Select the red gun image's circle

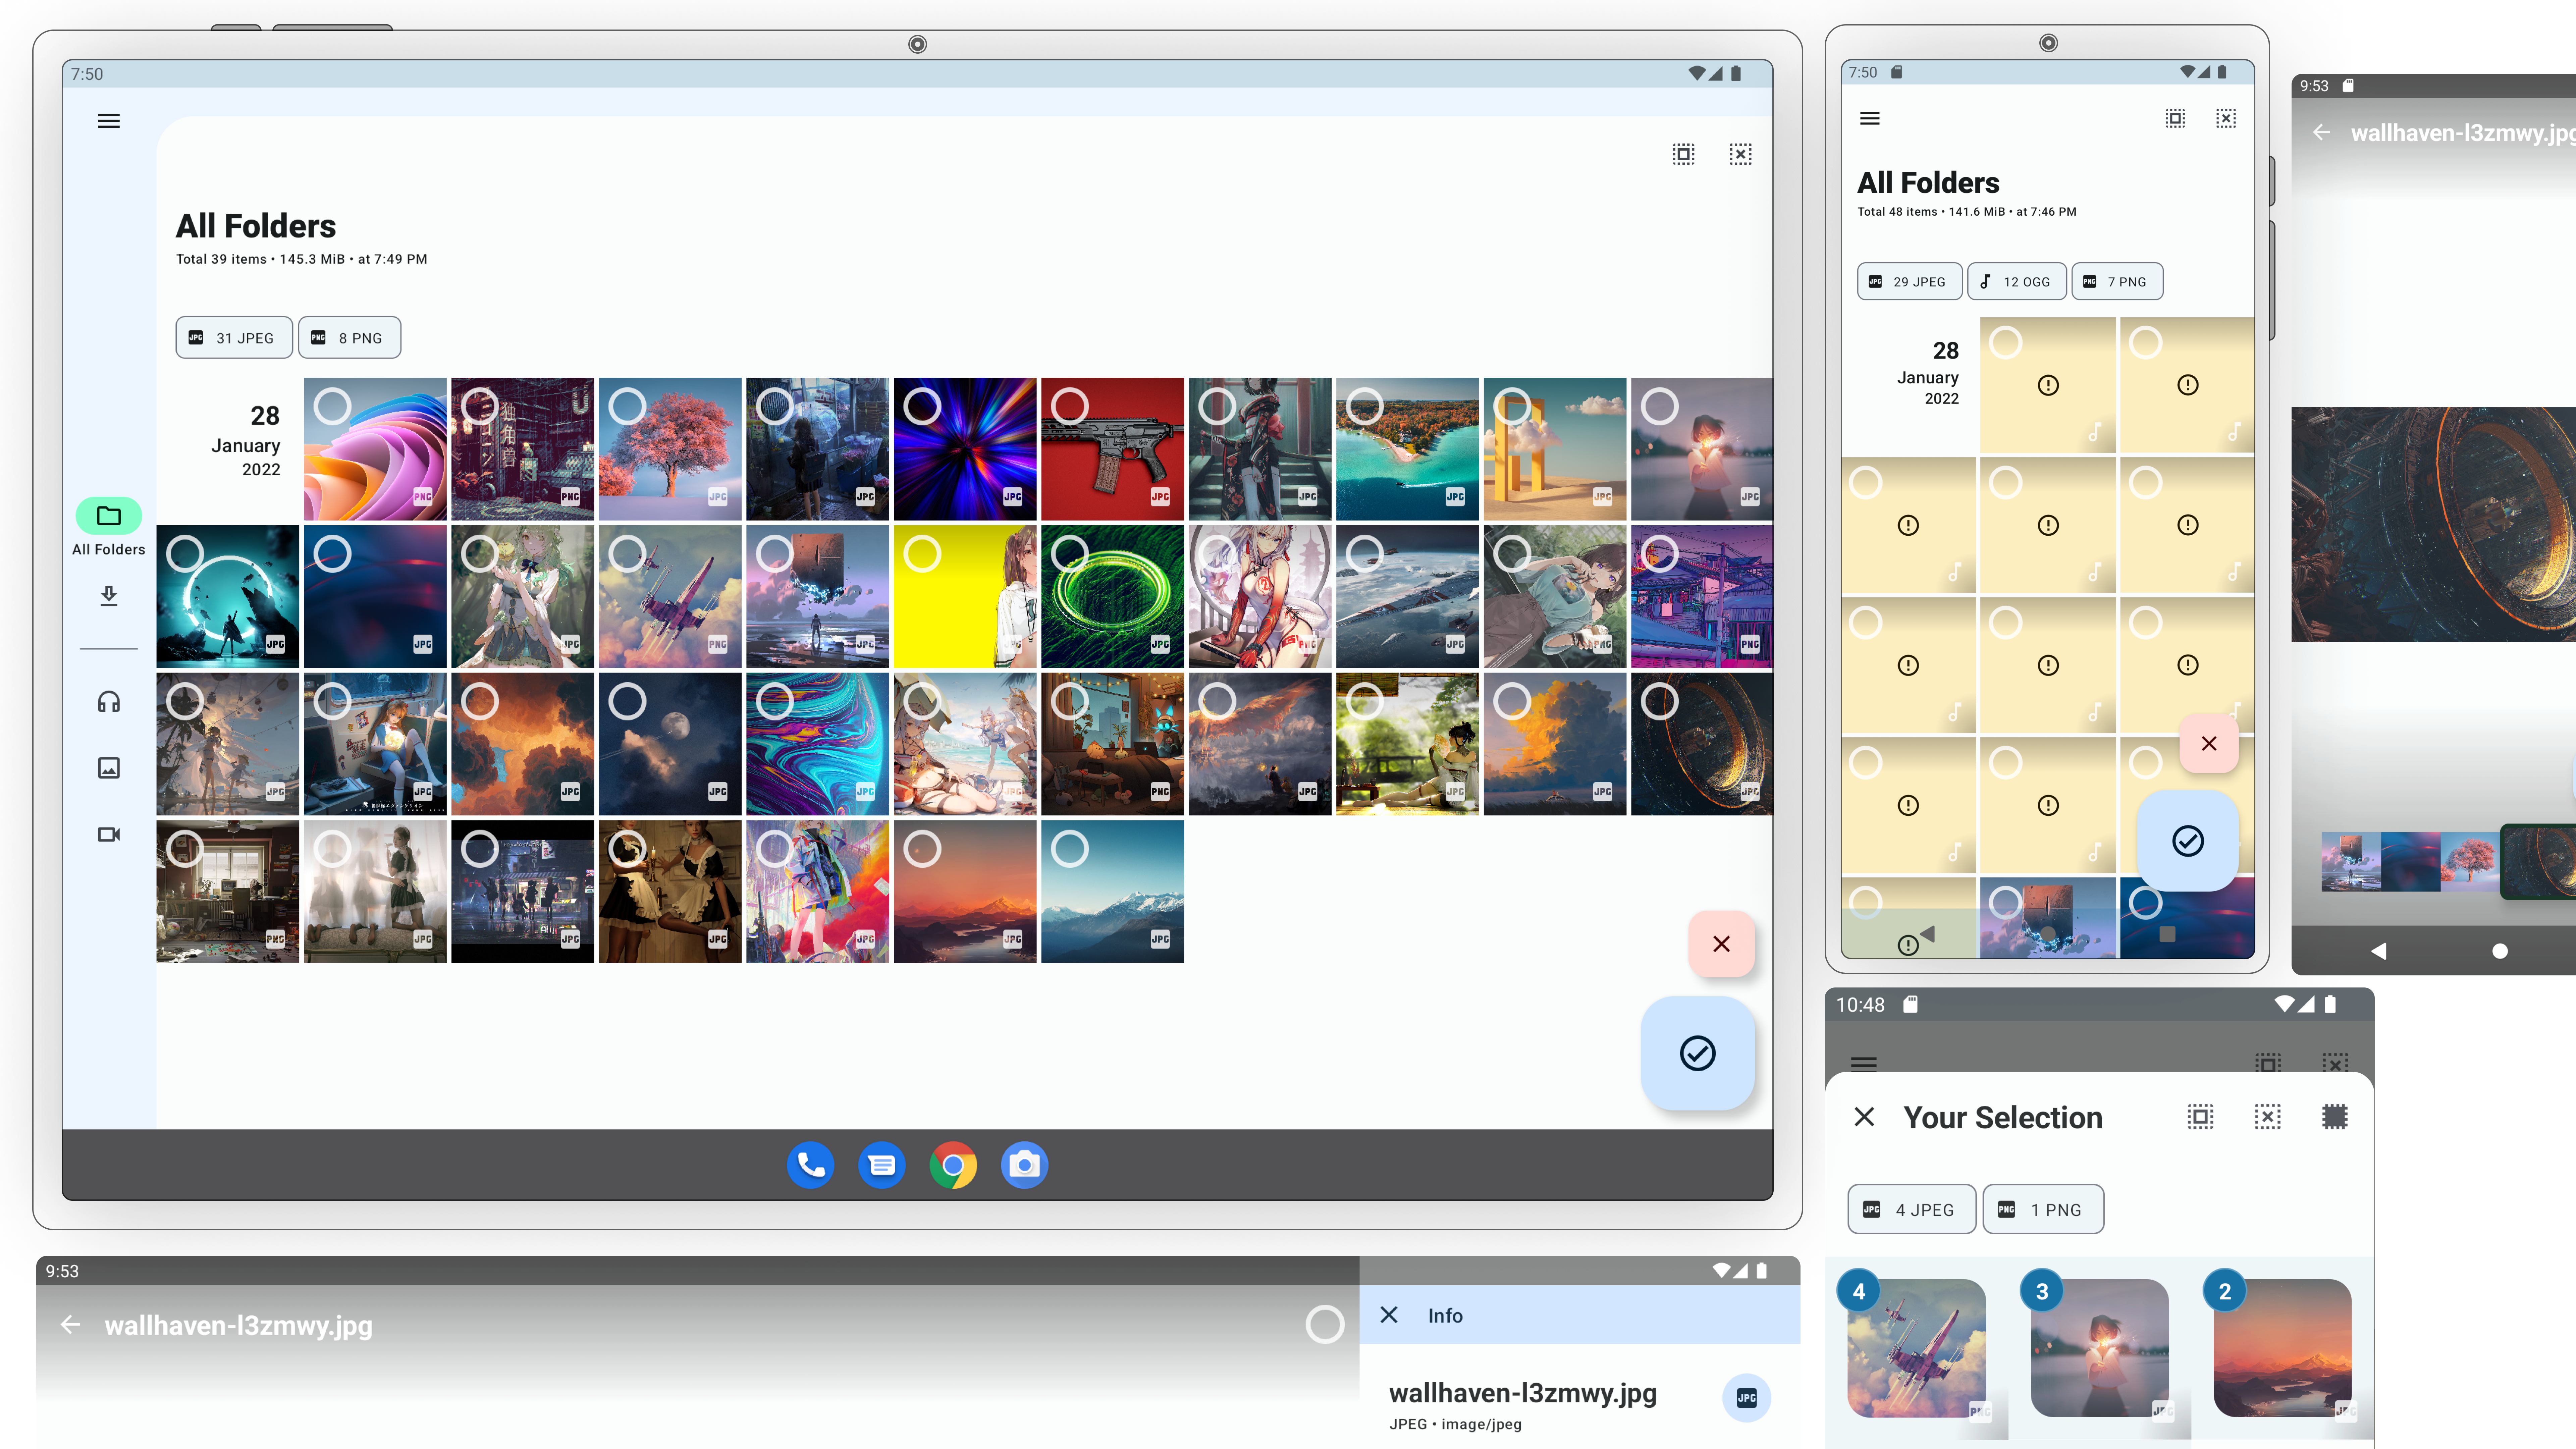(x=1070, y=406)
